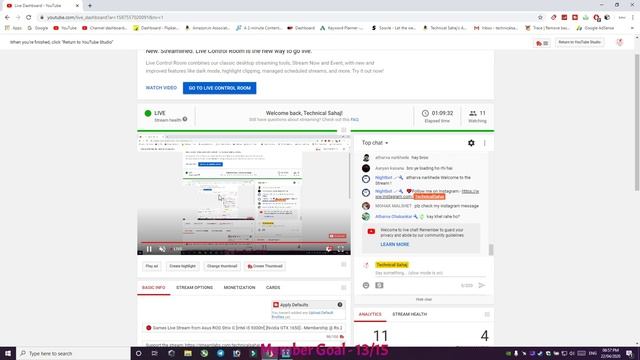Viewport: 640px width, 360px height.
Task: Expand the Top chat dropdown
Action: (x=375, y=143)
